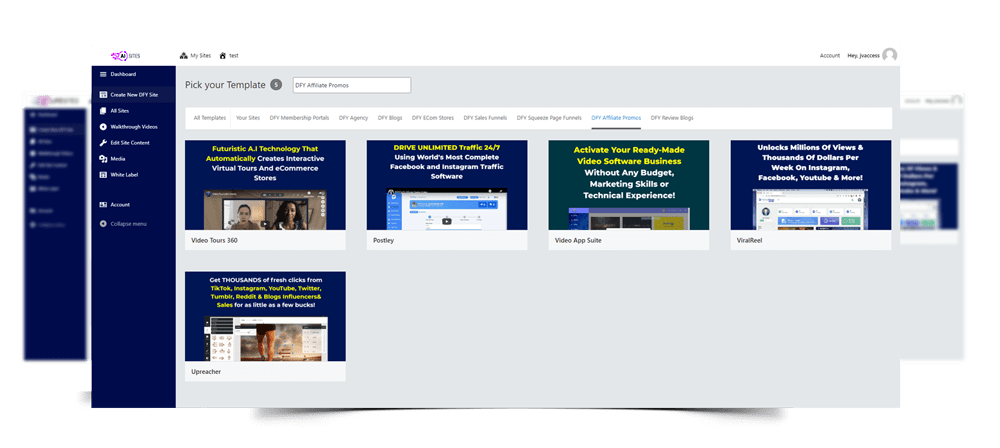Click the Walkthrough Videos play icon
1000x448 pixels.
click(103, 126)
